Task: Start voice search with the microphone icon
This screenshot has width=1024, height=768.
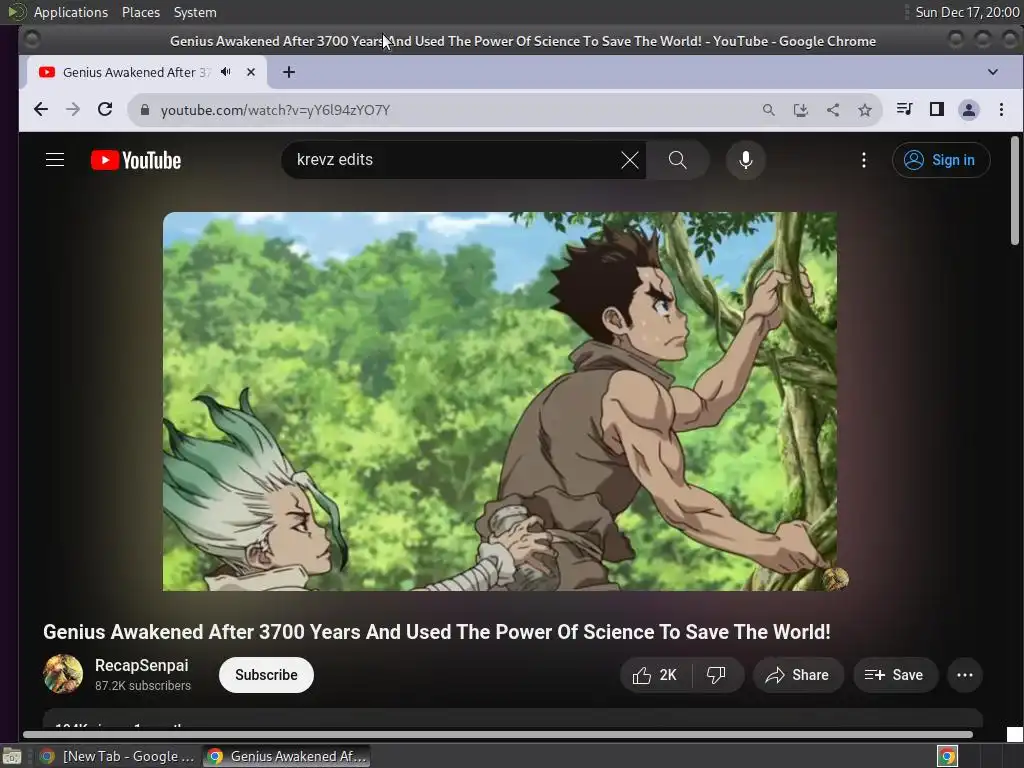Action: 745,160
